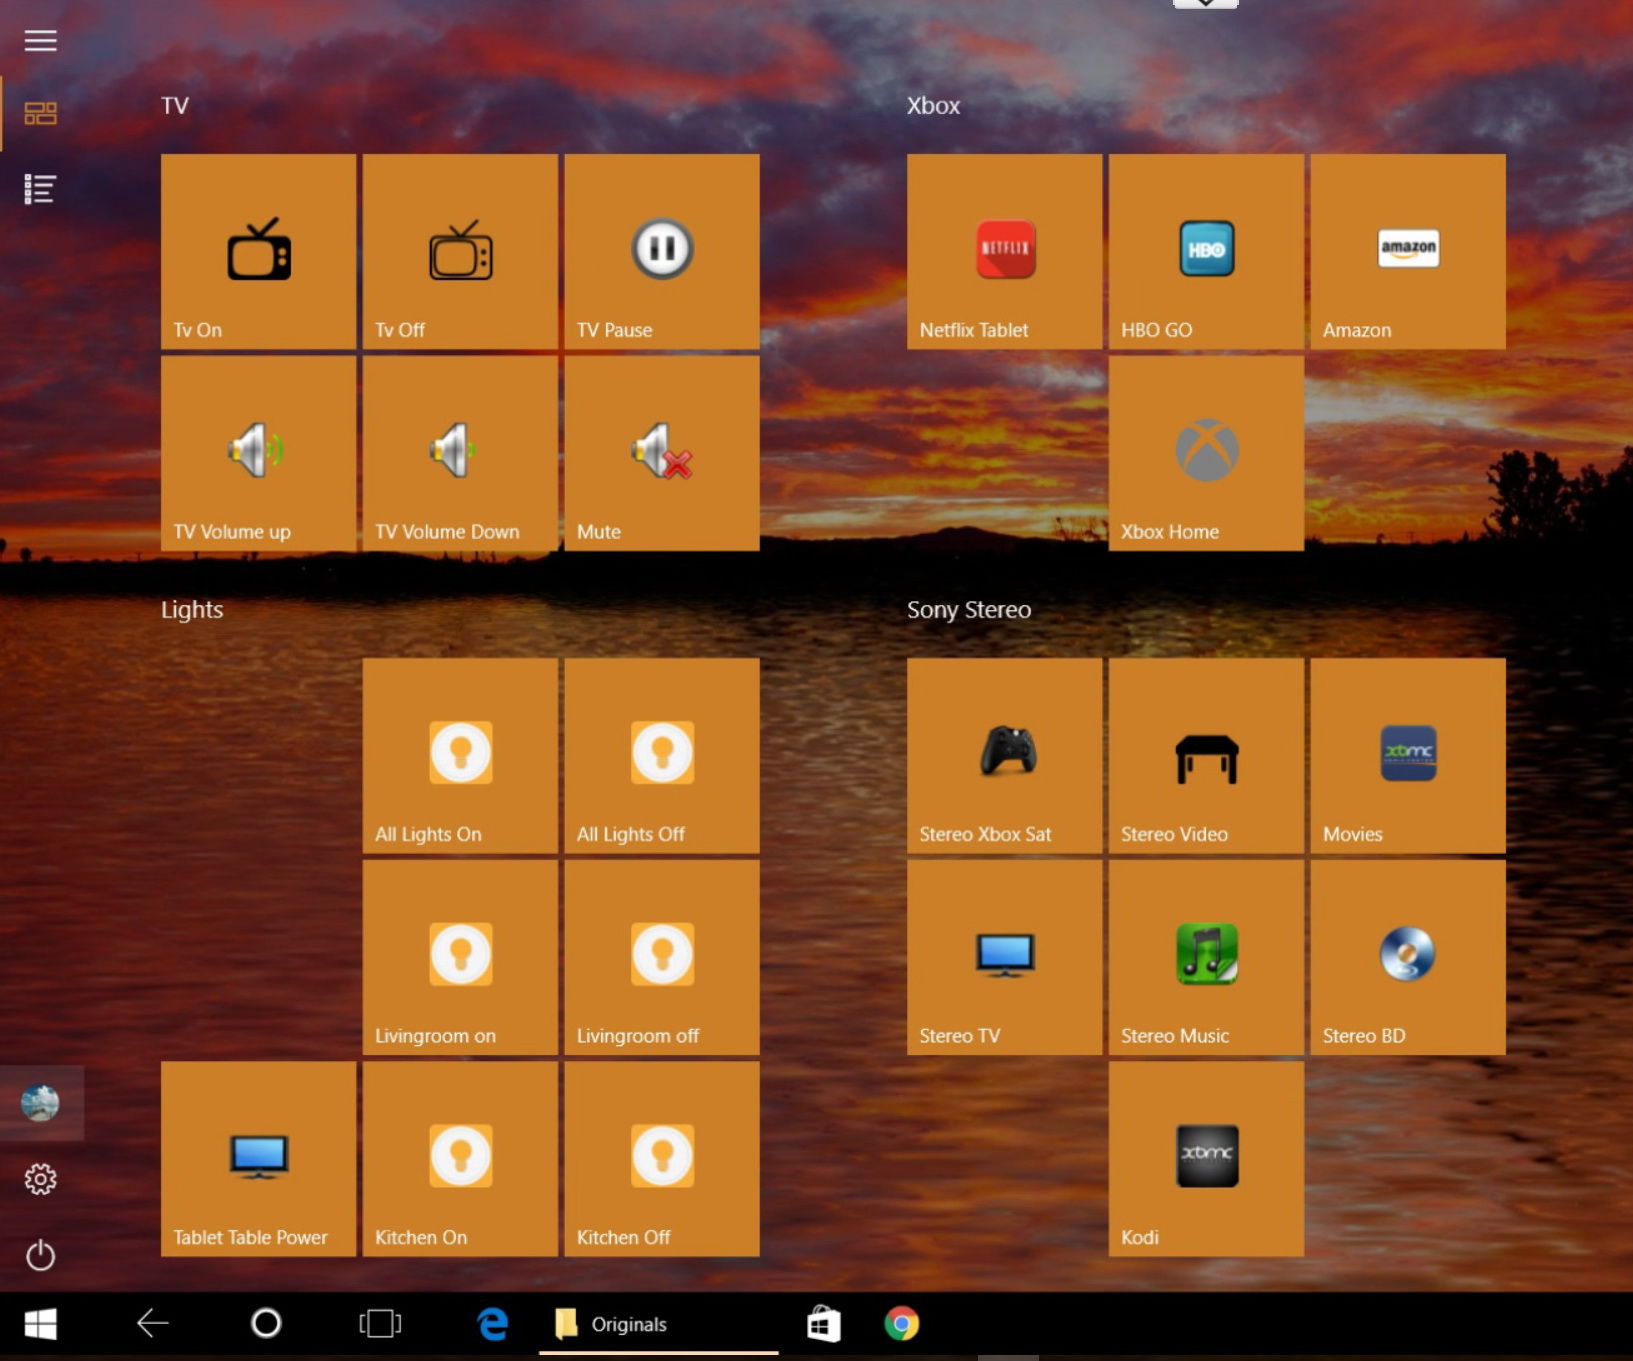Go to Xbox Home
The image size is (1633, 1361).
[x=1205, y=453]
